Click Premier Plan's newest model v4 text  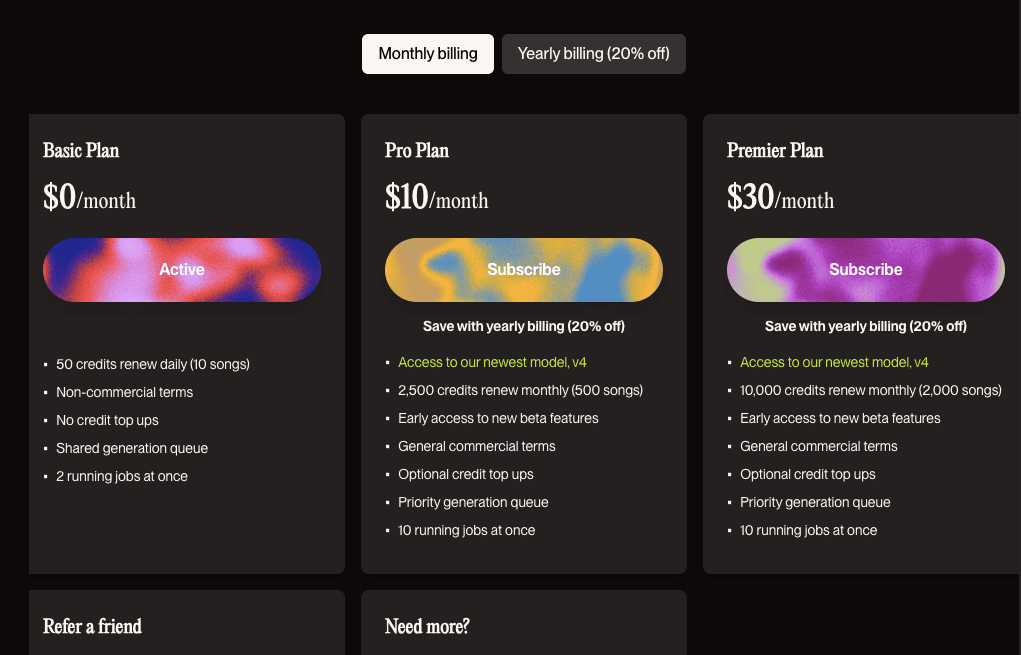(834, 363)
